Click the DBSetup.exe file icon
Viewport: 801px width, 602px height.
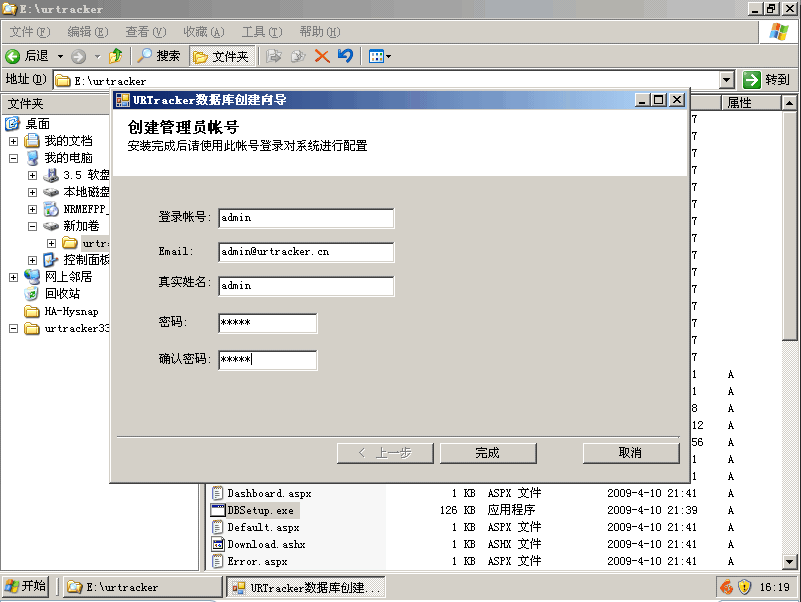tap(218, 510)
